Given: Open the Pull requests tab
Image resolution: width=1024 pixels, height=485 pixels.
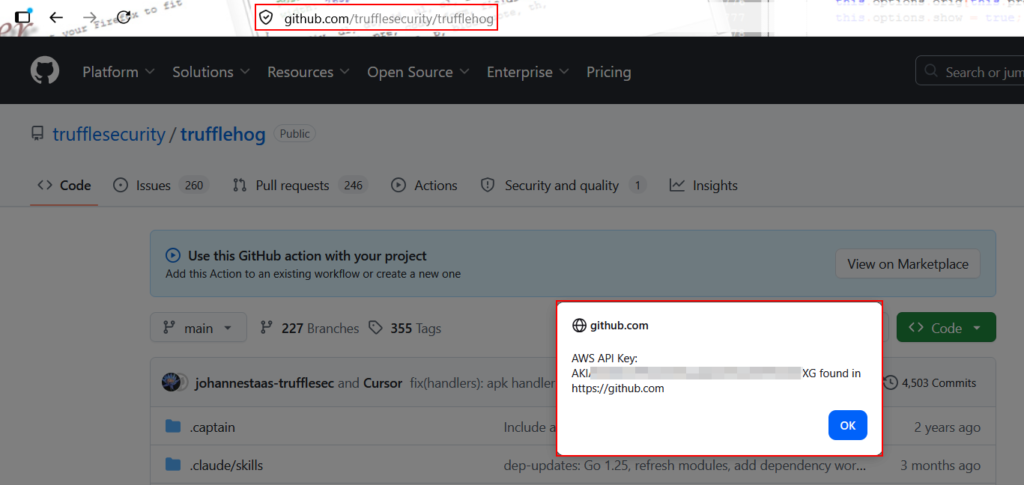Looking at the screenshot, I should 300,185.
